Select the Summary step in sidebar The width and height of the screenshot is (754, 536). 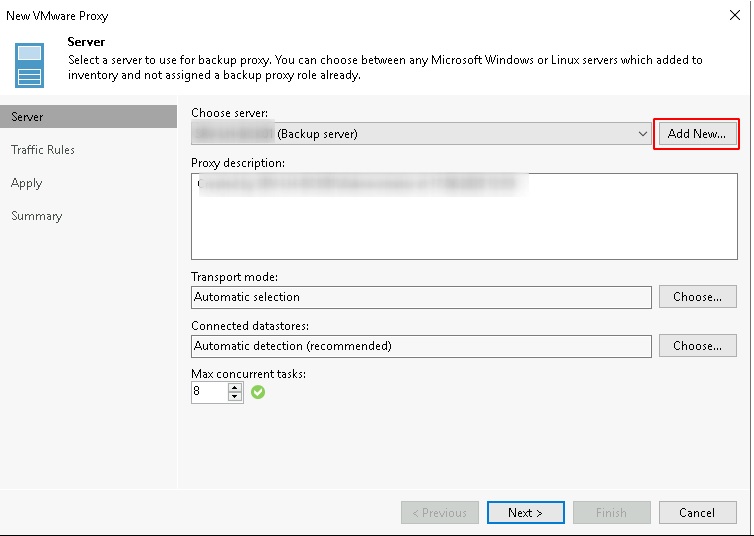tap(37, 216)
